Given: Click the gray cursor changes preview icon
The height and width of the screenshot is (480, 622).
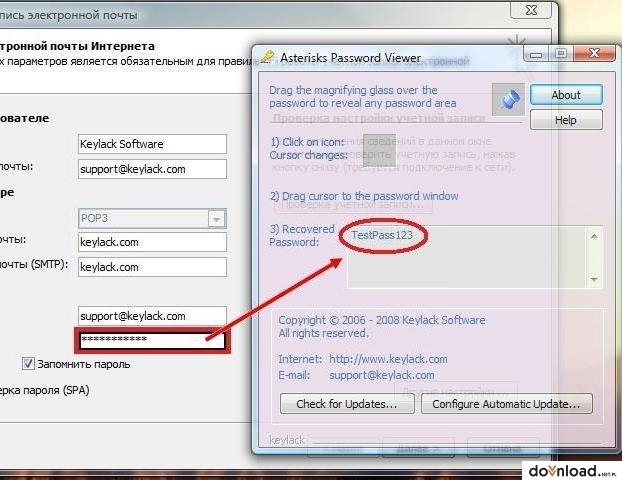Looking at the screenshot, I should click(x=379, y=150).
